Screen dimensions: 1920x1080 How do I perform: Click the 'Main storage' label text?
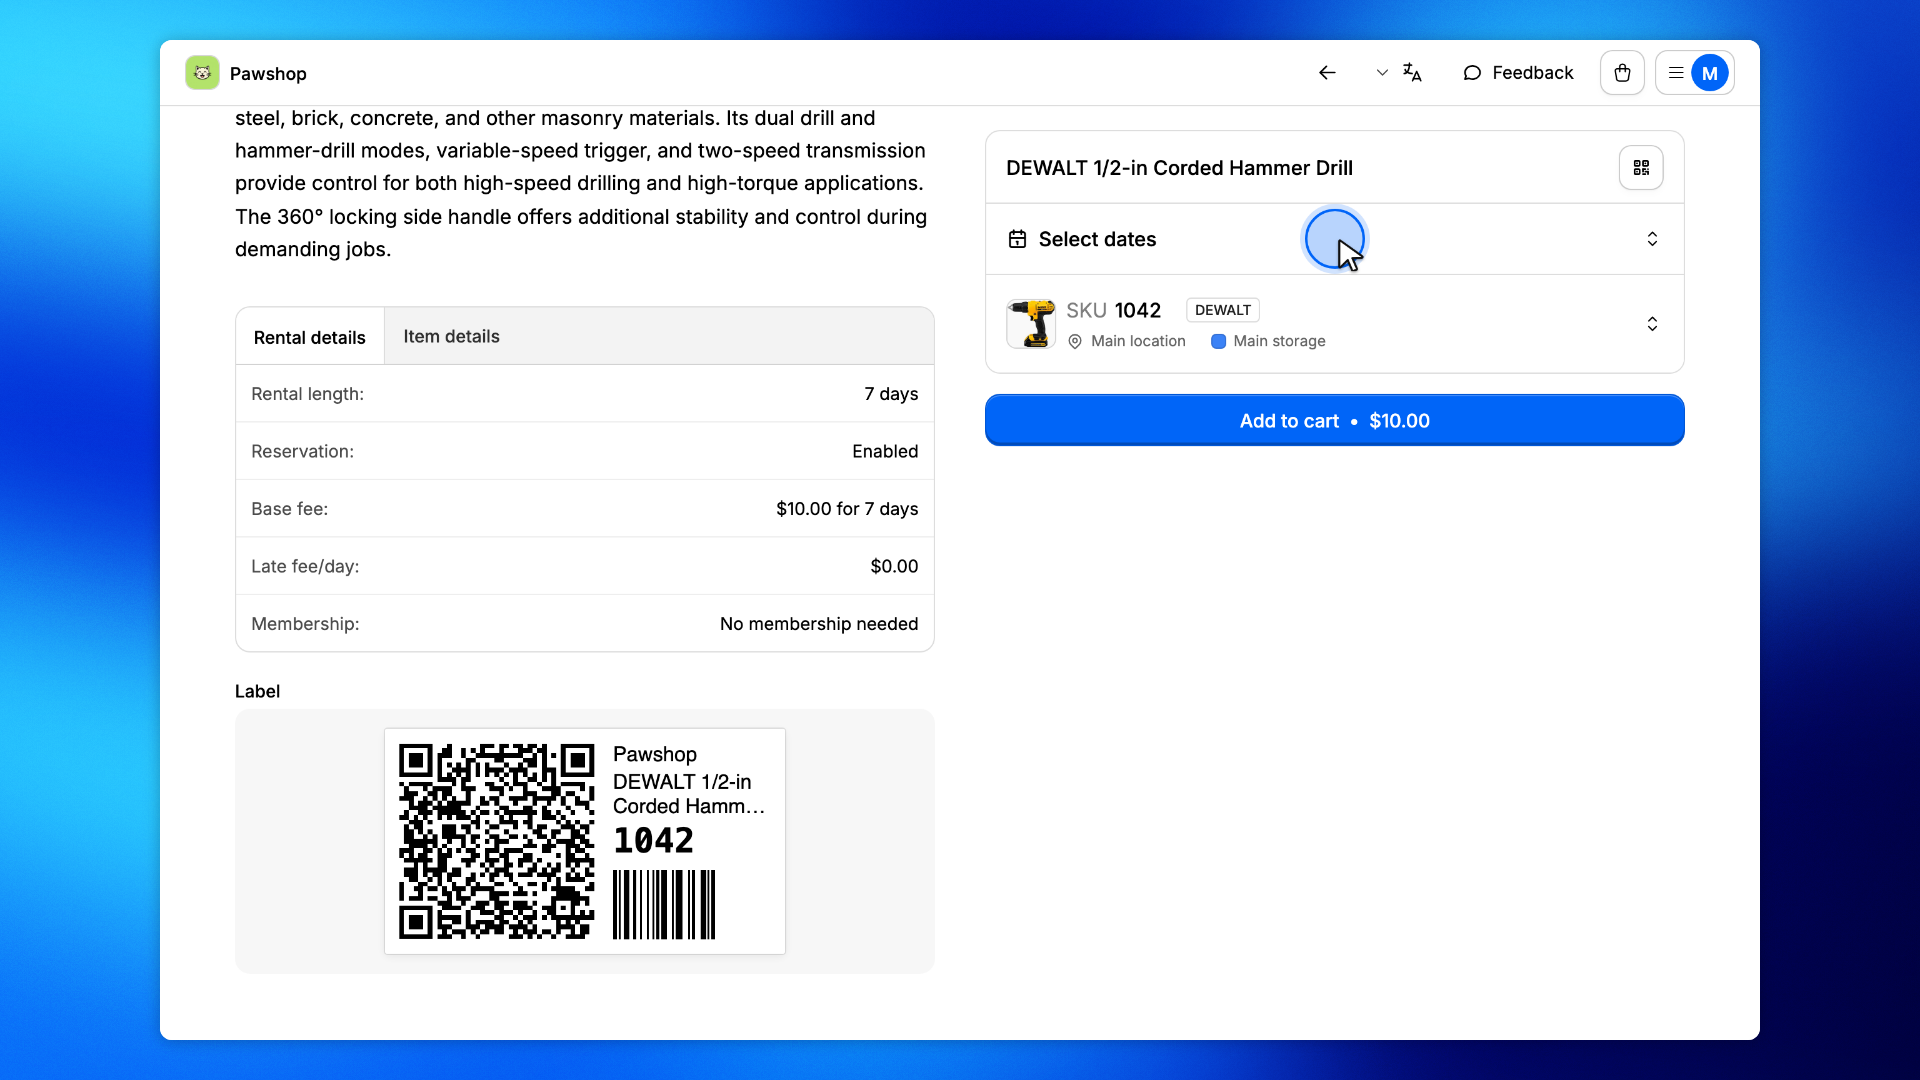coord(1279,341)
